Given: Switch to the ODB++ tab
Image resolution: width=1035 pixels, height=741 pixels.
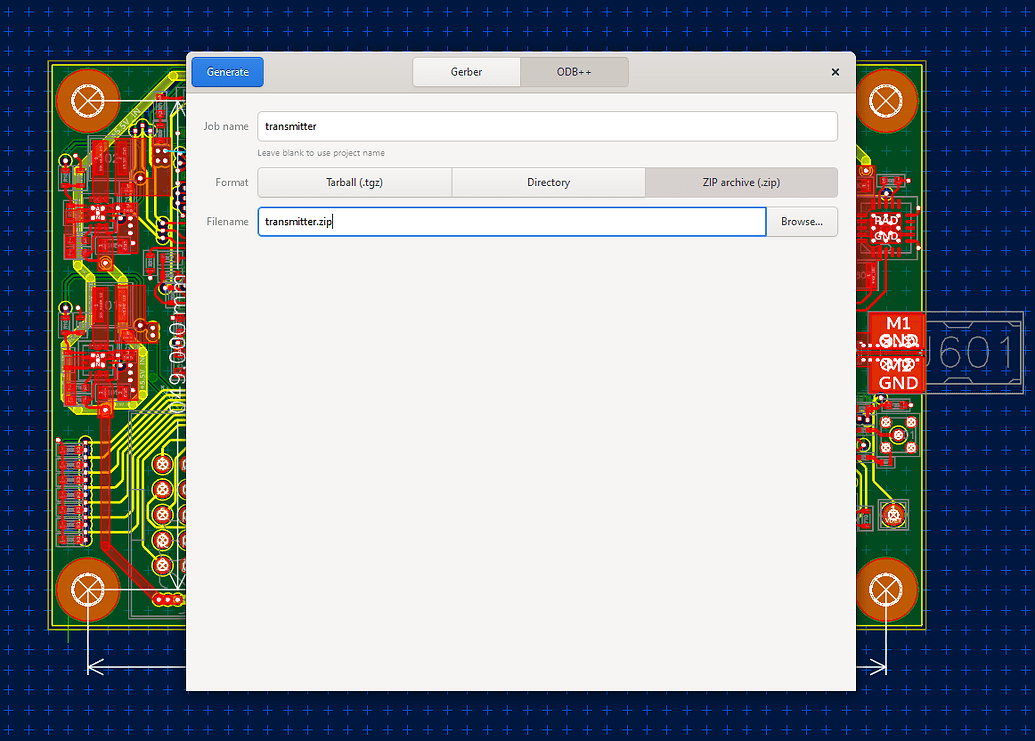Looking at the screenshot, I should [x=574, y=71].
